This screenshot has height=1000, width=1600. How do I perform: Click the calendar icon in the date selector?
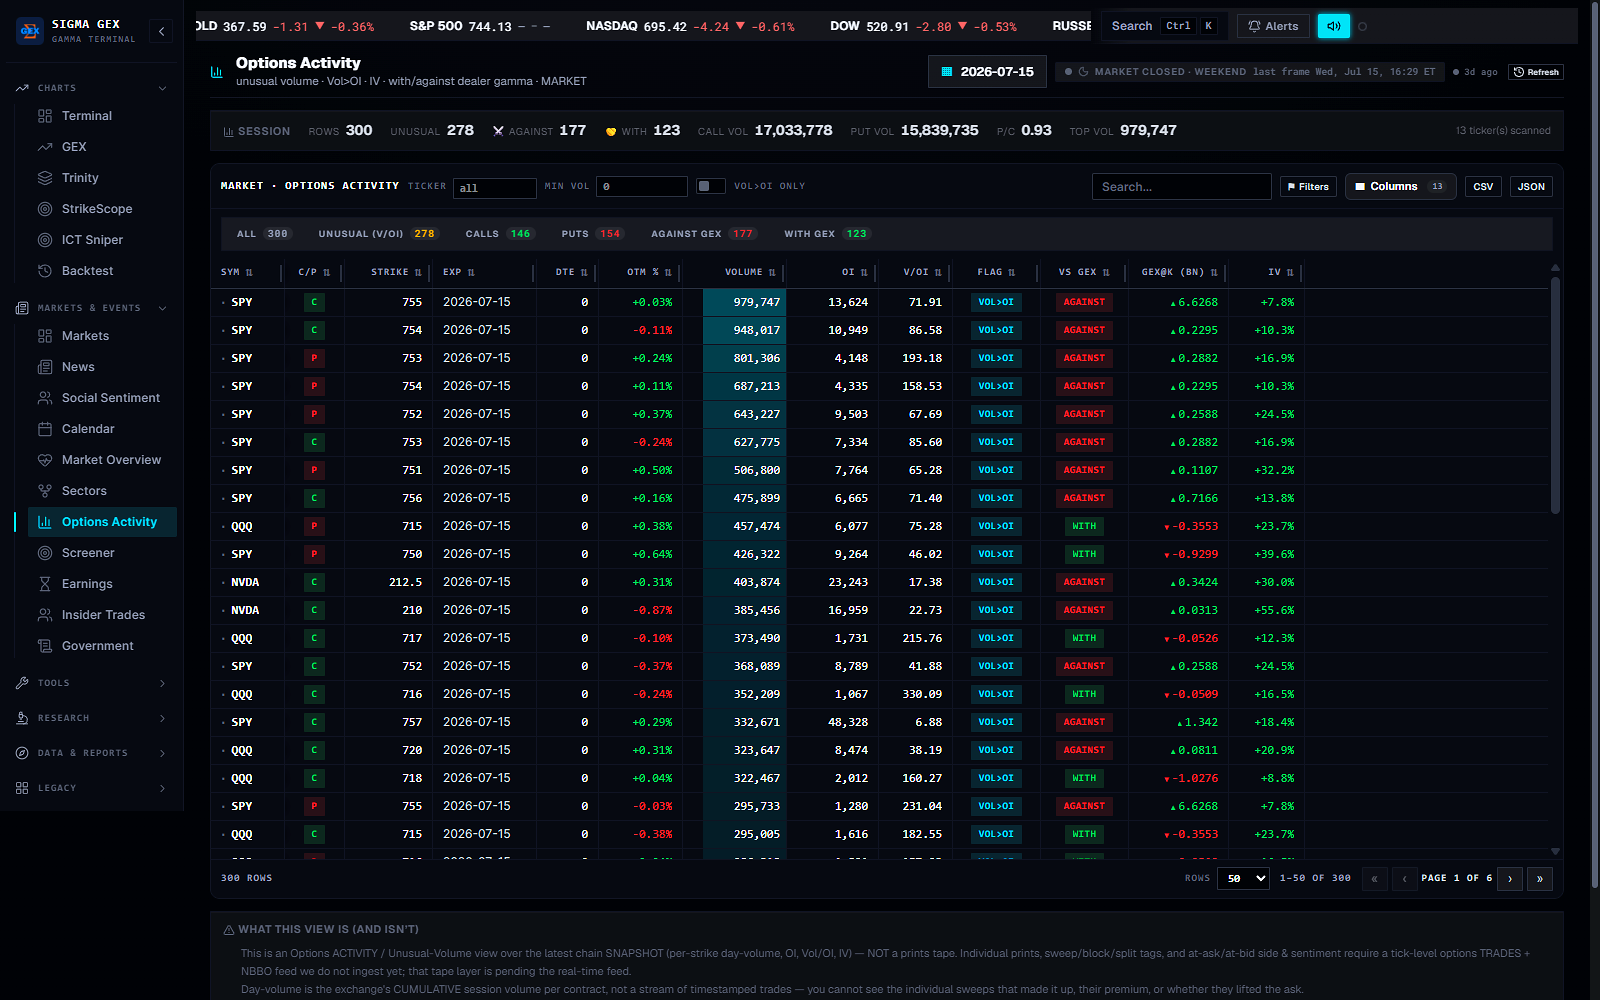tap(947, 72)
